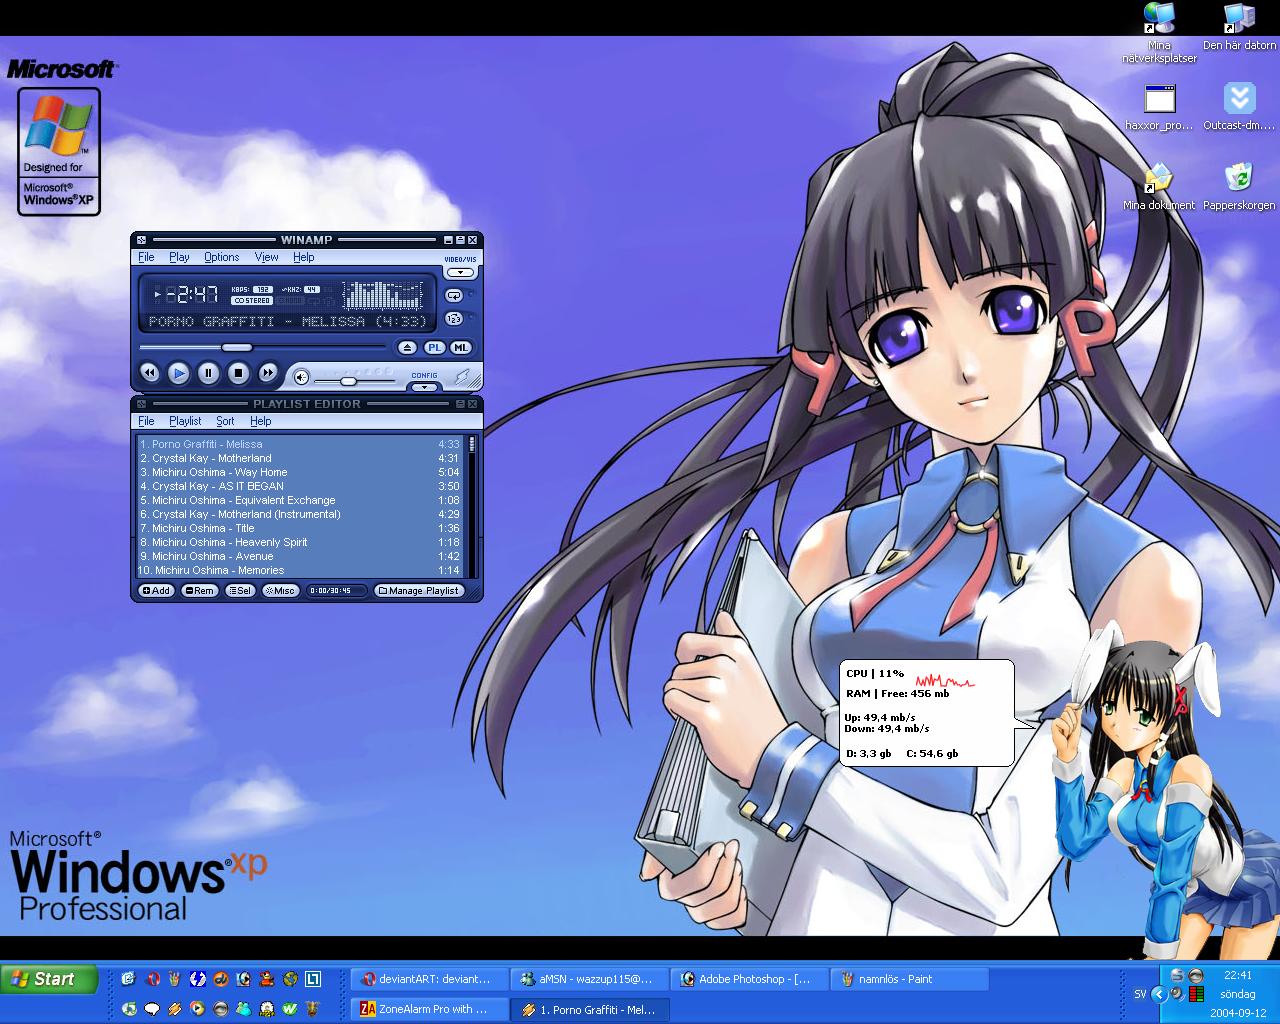Switch to aMSN taskbar window
The width and height of the screenshot is (1280, 1024).
[588, 979]
